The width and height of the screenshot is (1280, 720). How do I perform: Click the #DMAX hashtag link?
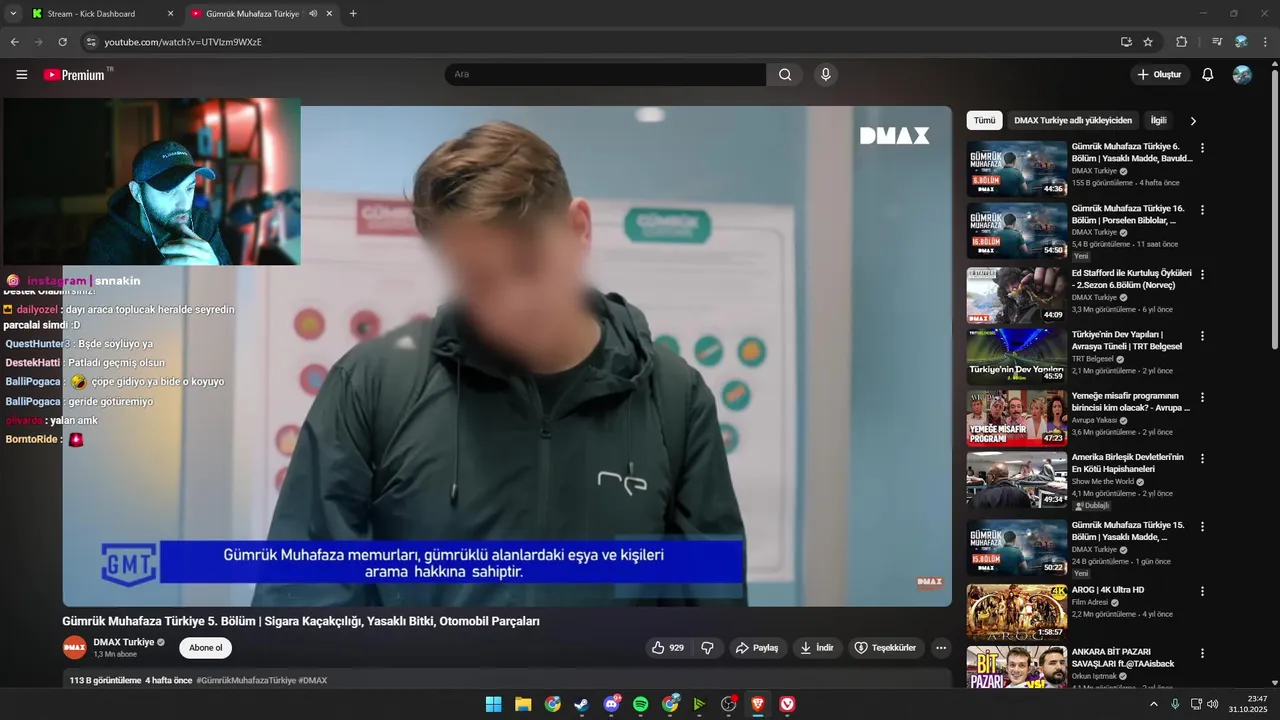point(313,681)
